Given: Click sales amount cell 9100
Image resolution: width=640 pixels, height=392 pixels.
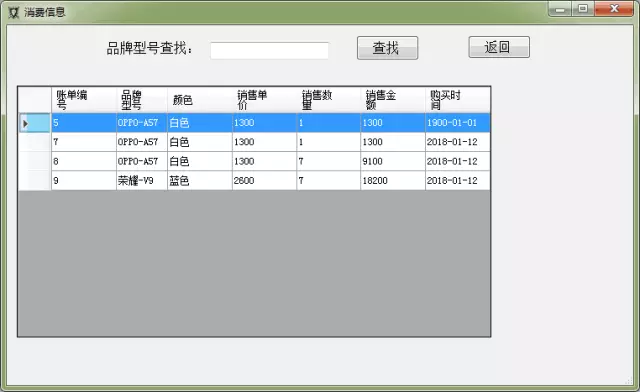Looking at the screenshot, I should click(393, 161).
